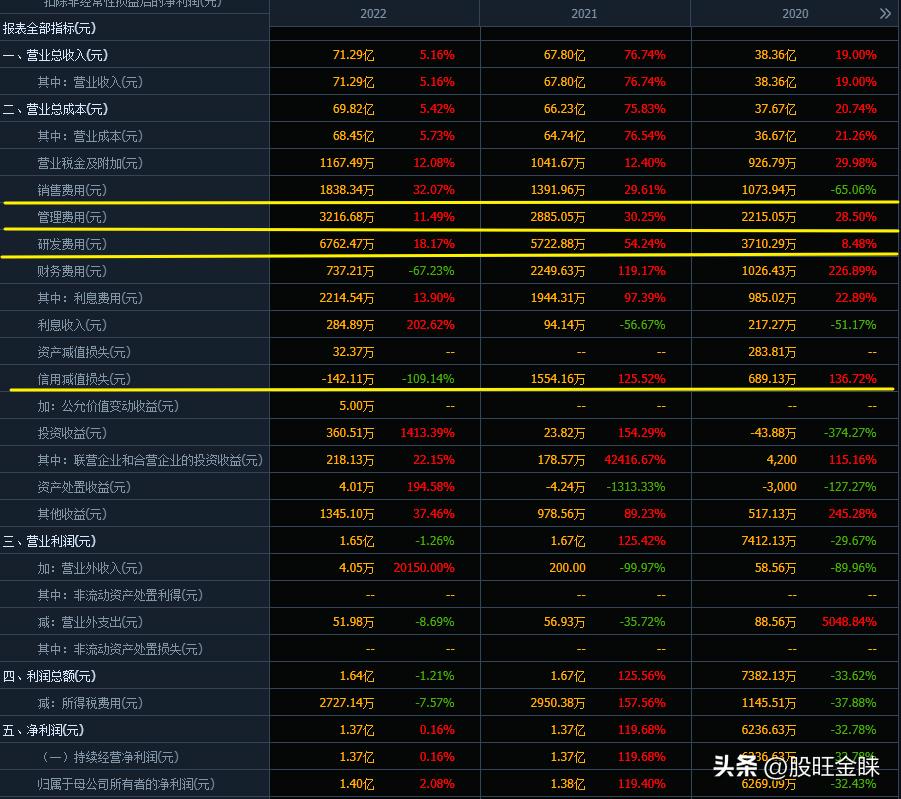The width and height of the screenshot is (901, 799).
Task: Click the 五、净利润(元) row label
Action: tap(43, 731)
